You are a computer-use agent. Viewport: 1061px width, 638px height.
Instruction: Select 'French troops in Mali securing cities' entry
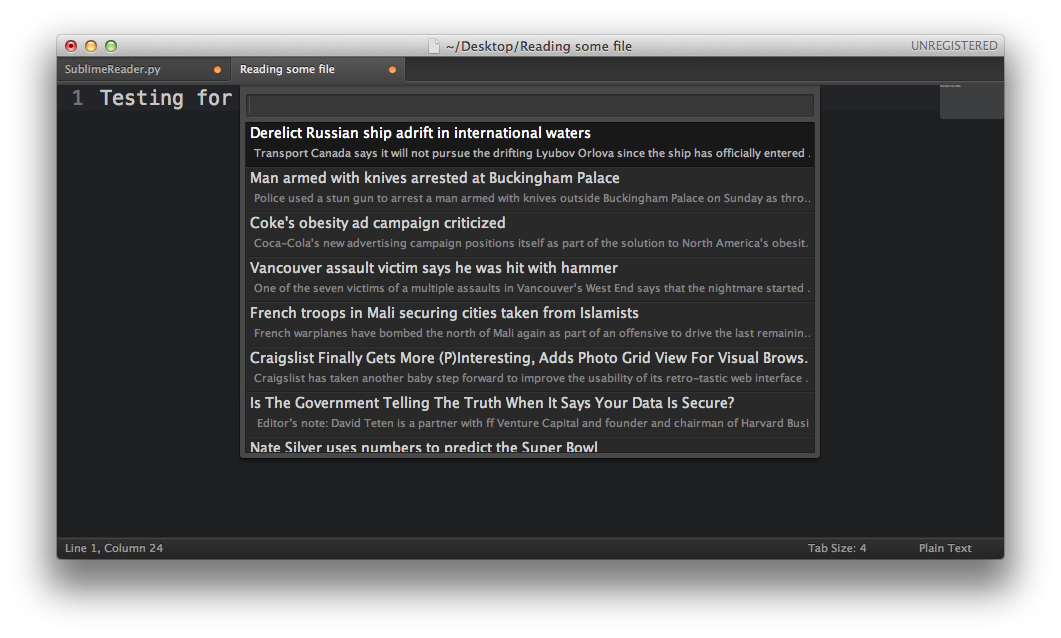click(530, 323)
